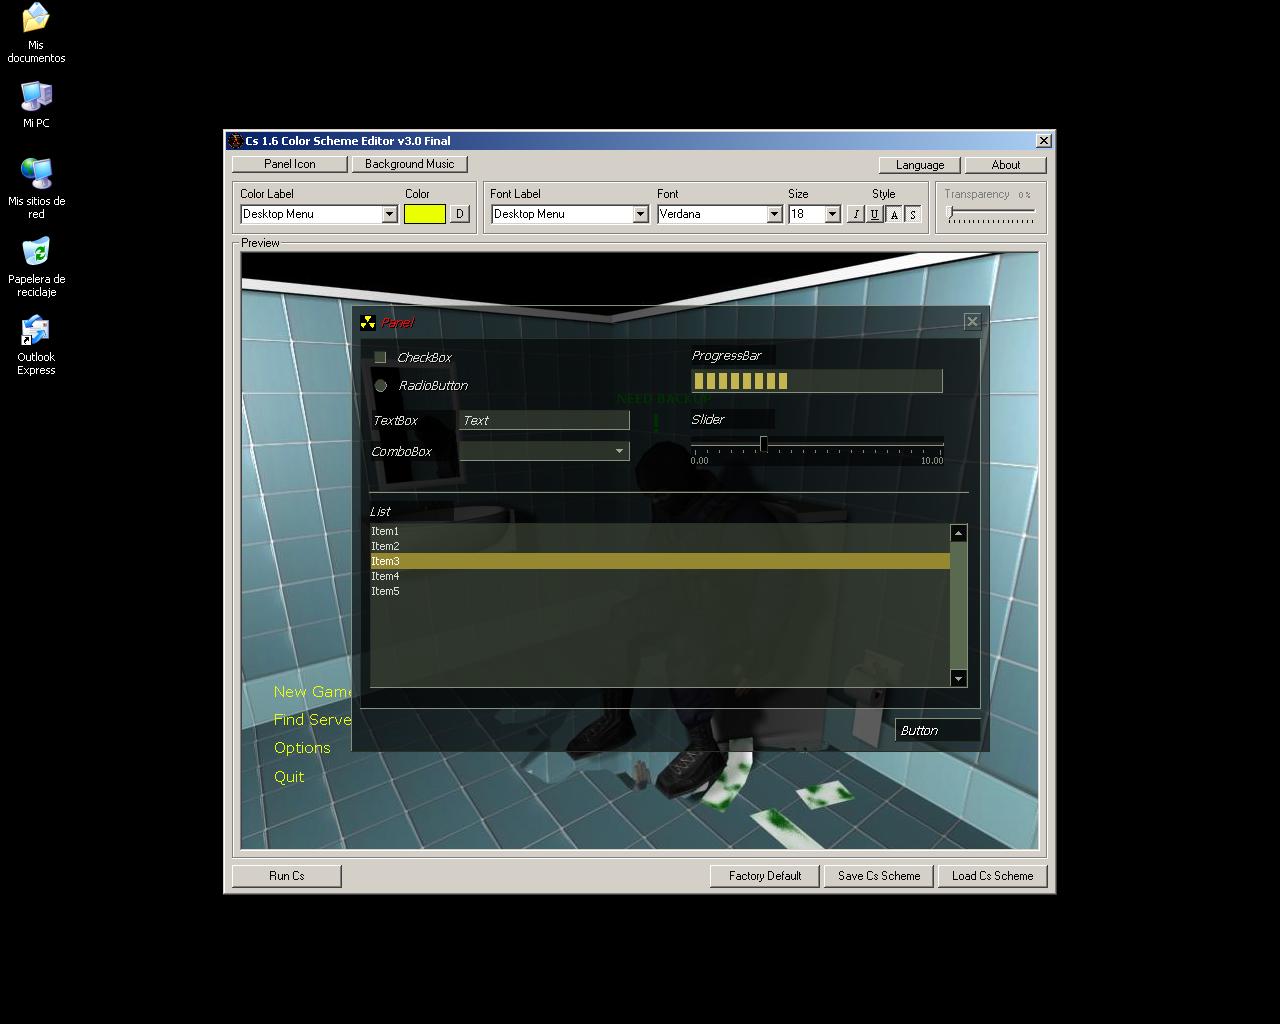Select Quit in the preview menu
This screenshot has height=1024, width=1280.
point(289,777)
